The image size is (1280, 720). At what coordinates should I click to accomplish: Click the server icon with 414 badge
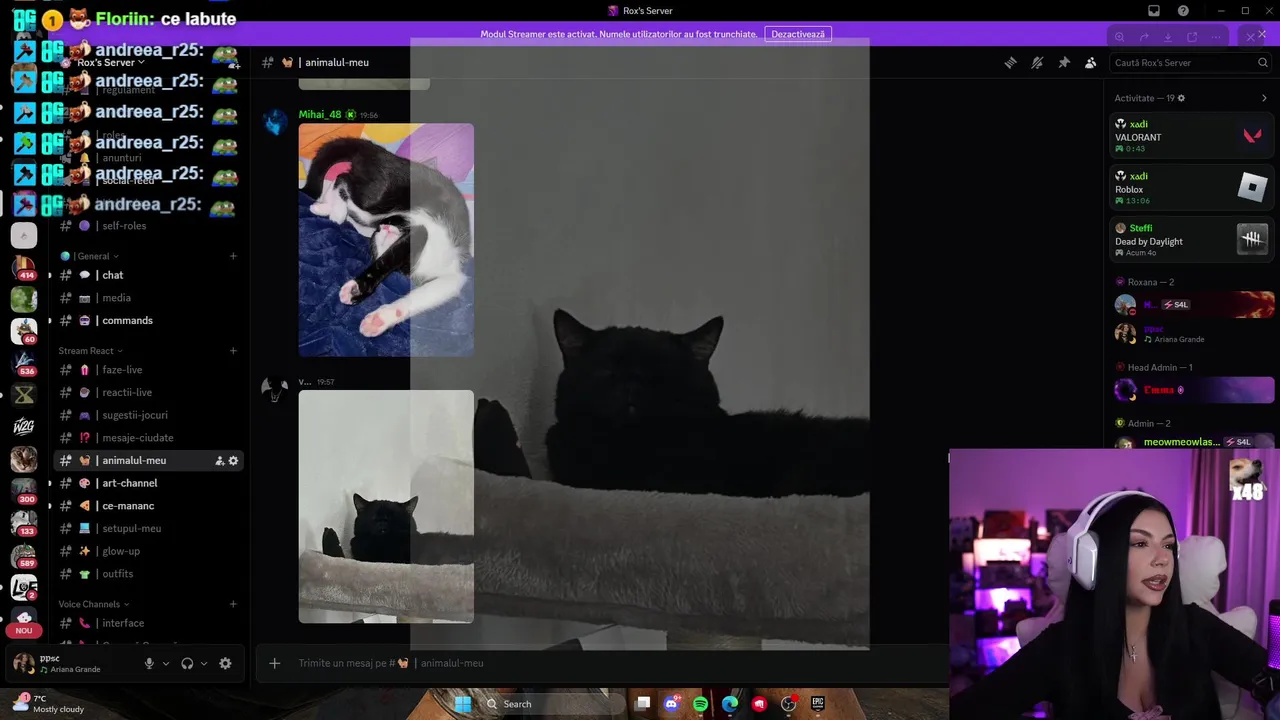pyautogui.click(x=24, y=268)
